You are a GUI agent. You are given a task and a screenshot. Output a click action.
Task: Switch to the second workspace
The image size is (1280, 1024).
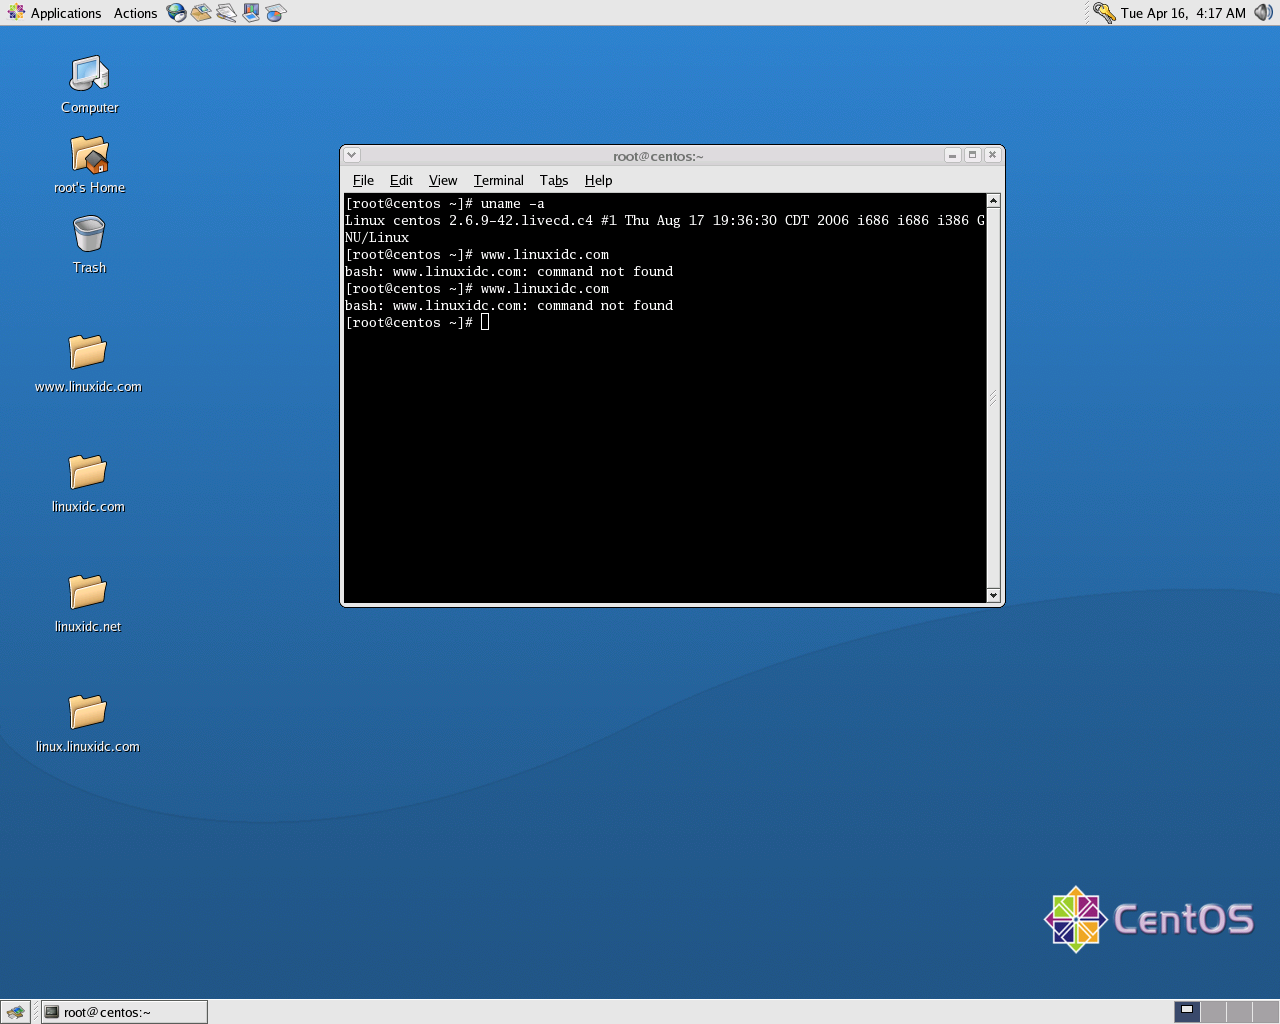point(1213,1012)
